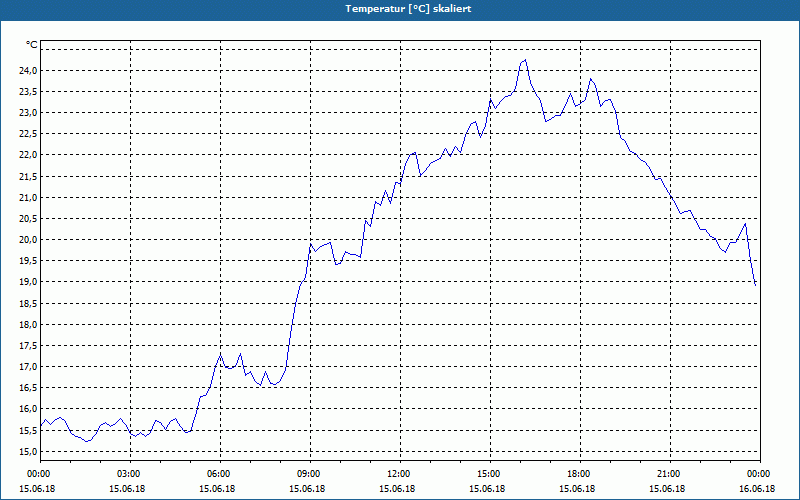Click the 22,5 y-axis label
The image size is (800, 500).
[29, 134]
